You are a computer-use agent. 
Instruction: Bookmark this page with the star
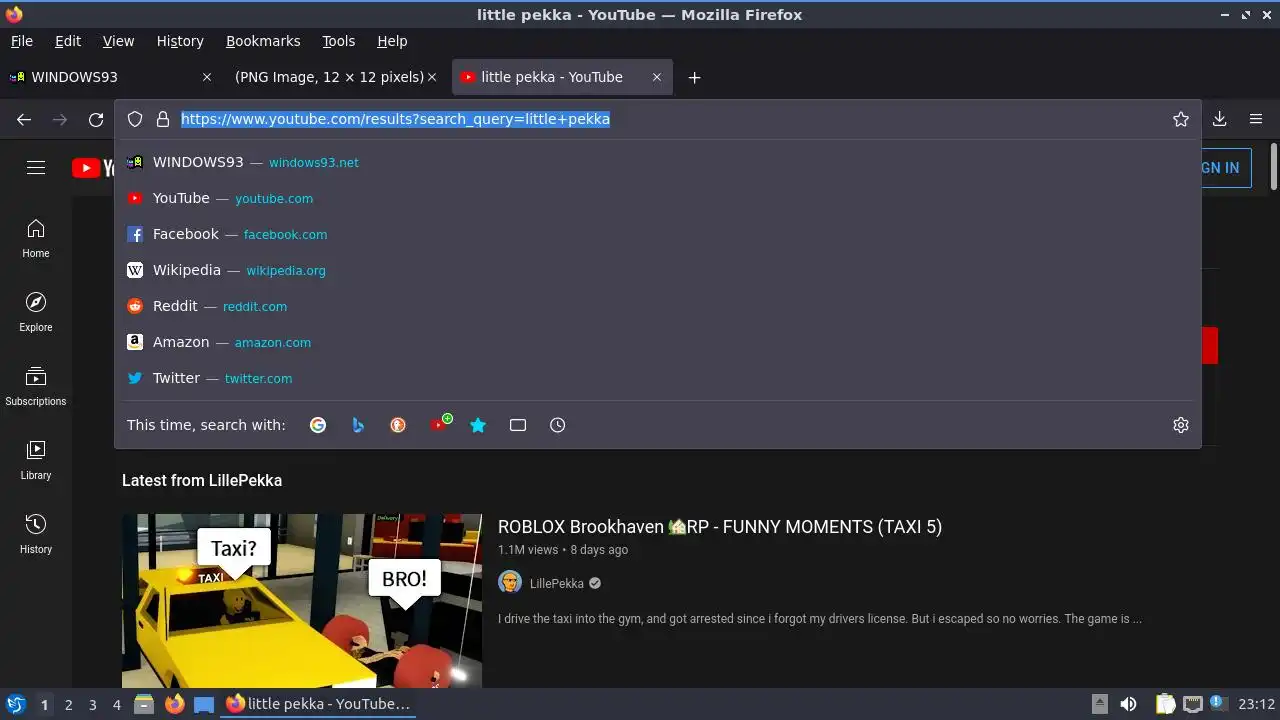[x=1181, y=119]
